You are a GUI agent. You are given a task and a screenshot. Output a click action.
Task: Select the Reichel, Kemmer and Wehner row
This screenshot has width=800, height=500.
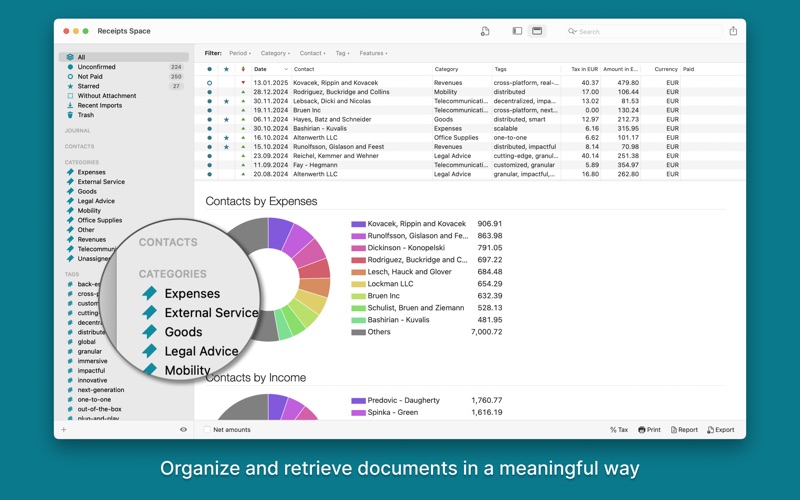click(x=469, y=156)
